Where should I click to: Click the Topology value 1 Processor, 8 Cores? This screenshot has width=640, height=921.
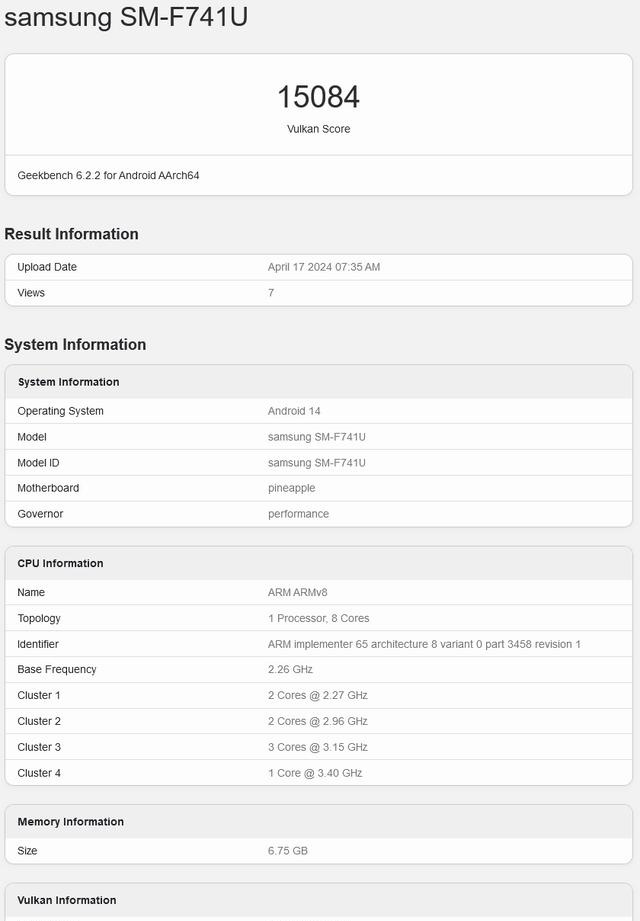tap(318, 619)
